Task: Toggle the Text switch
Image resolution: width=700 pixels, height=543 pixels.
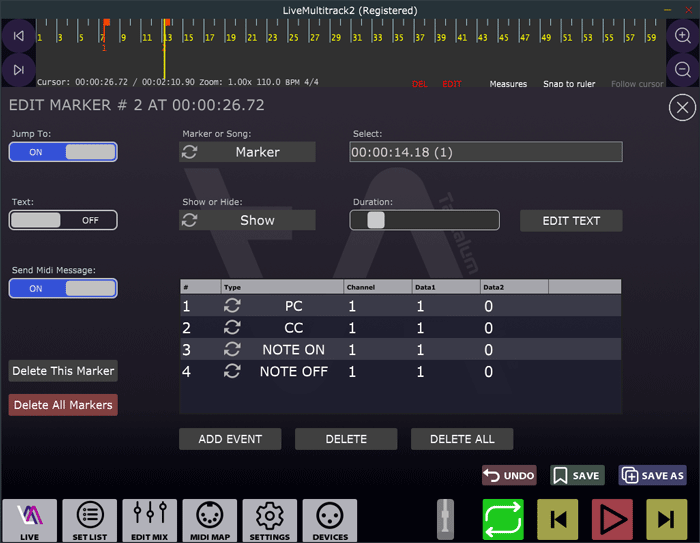Action: 63,220
